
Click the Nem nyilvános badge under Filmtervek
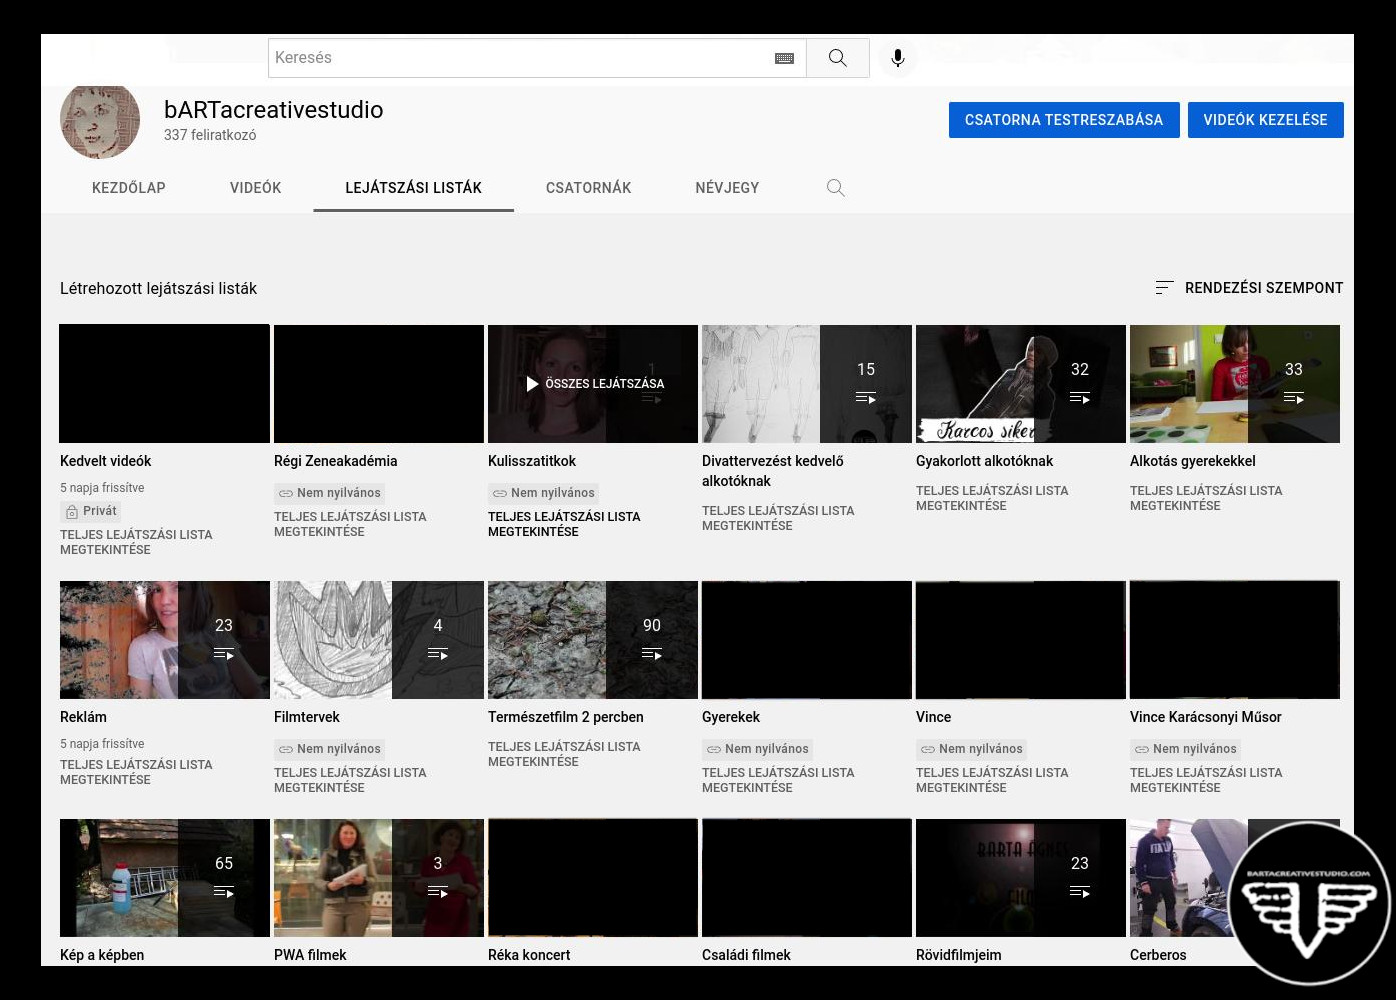click(x=329, y=749)
